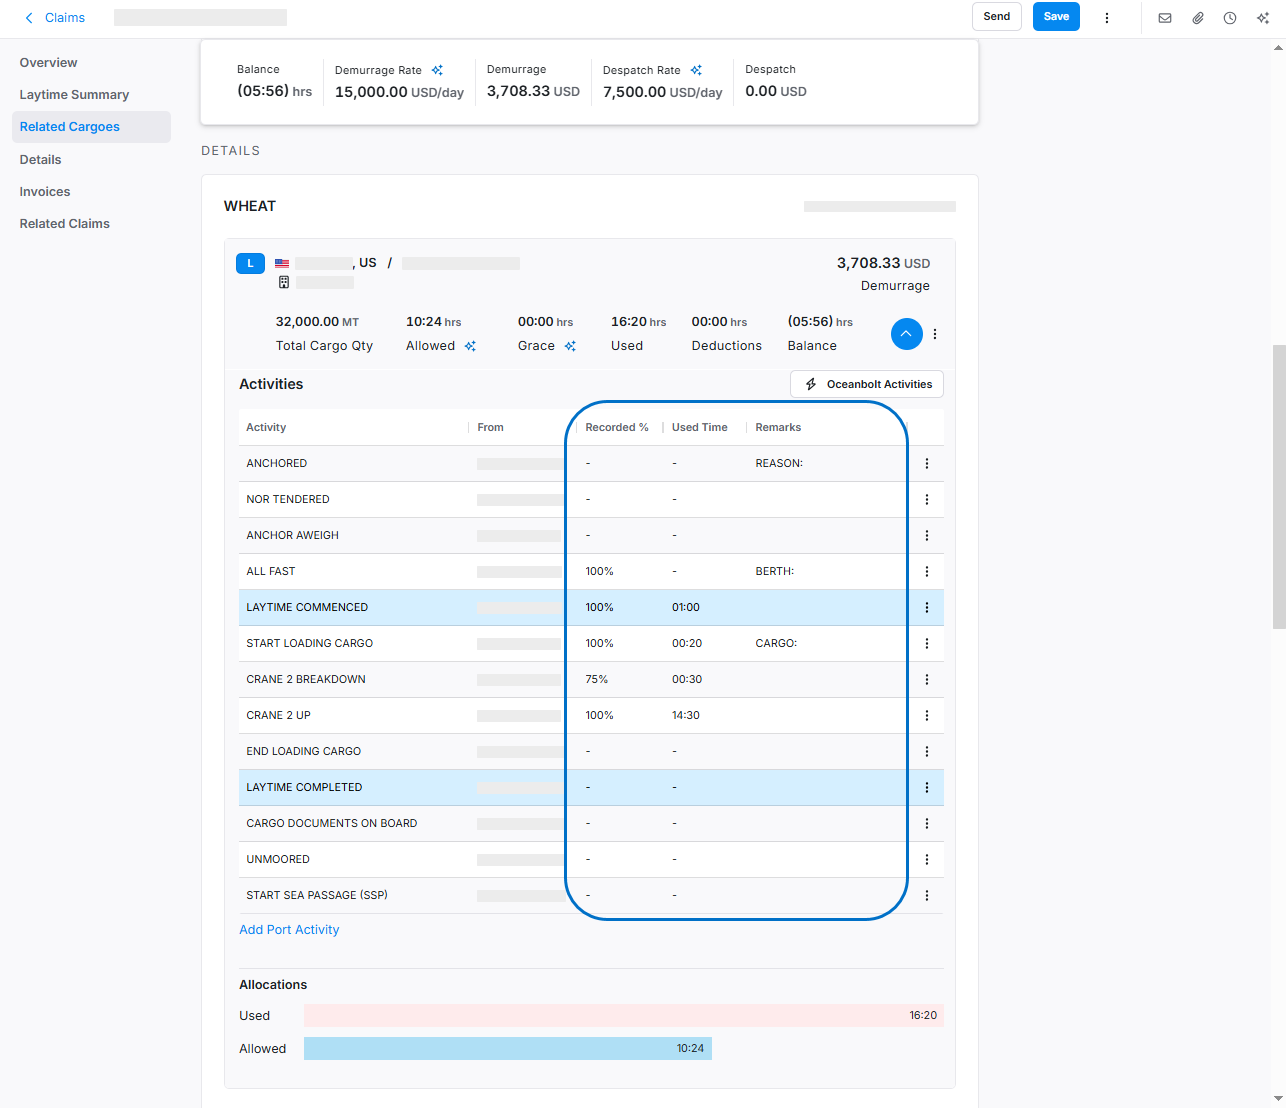Viewport: 1286px width, 1108px height.
Task: Click the Oceanbolt Activities button
Action: [x=867, y=384]
